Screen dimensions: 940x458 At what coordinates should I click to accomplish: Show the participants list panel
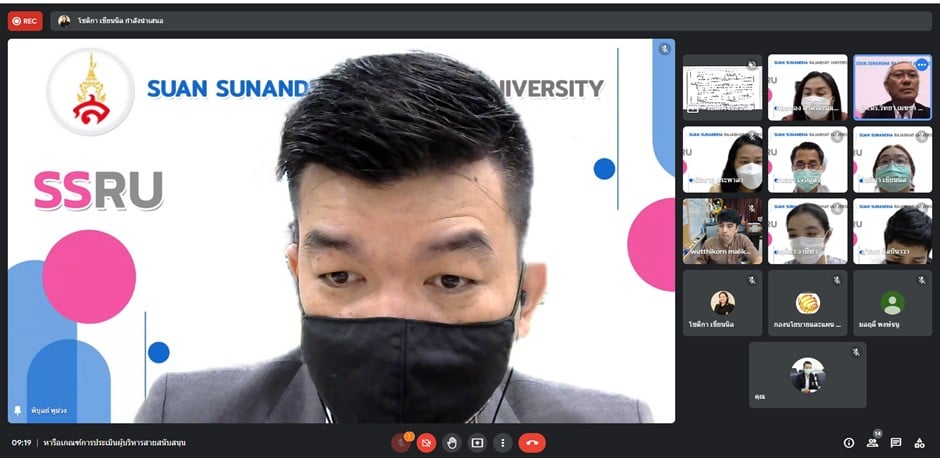point(873,443)
